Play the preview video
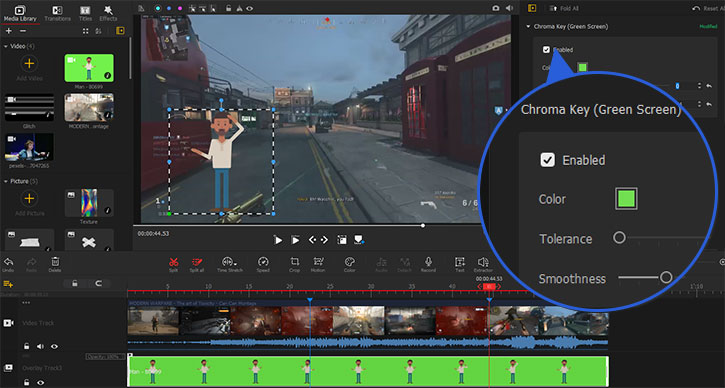Screen dimensions: 725x388 pos(278,240)
